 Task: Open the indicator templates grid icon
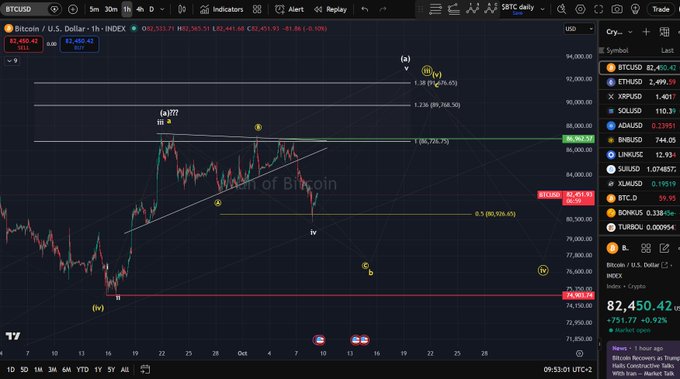point(257,9)
